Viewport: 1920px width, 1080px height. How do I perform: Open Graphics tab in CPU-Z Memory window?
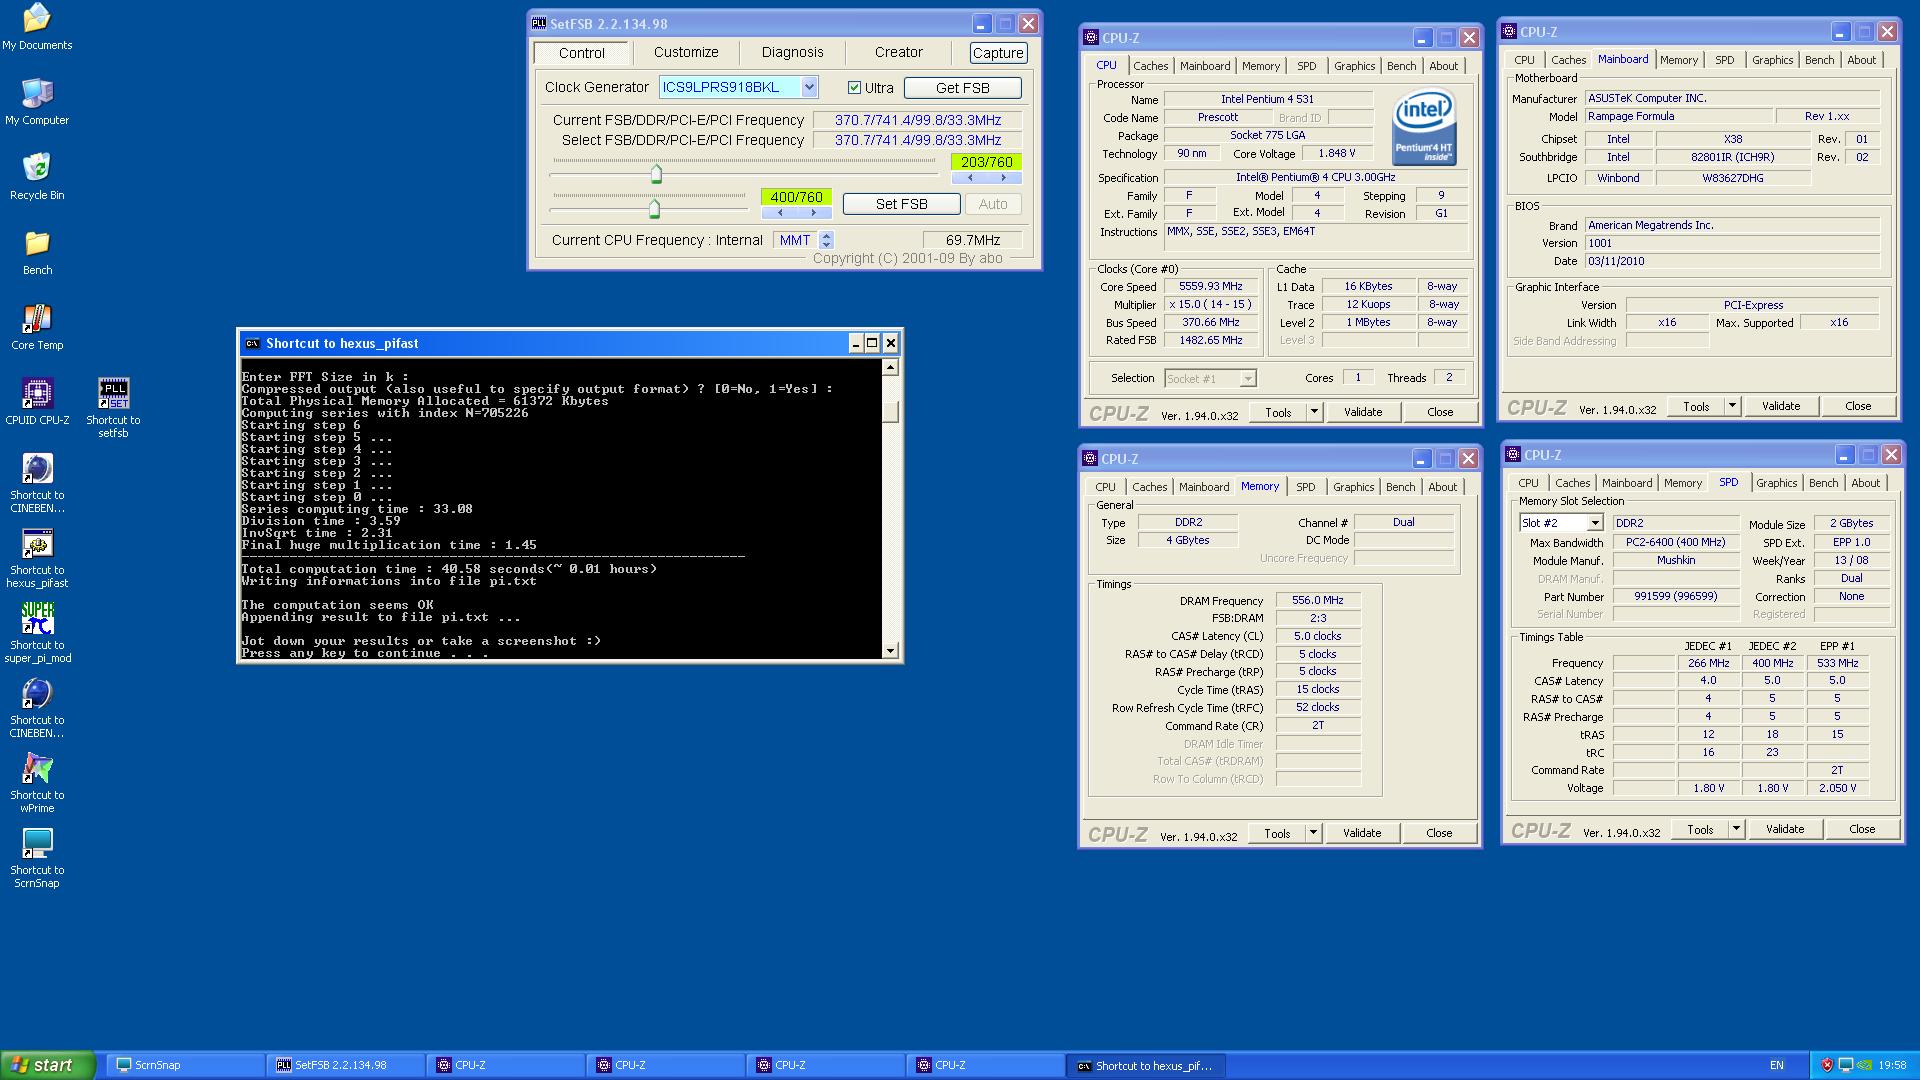(x=1353, y=487)
